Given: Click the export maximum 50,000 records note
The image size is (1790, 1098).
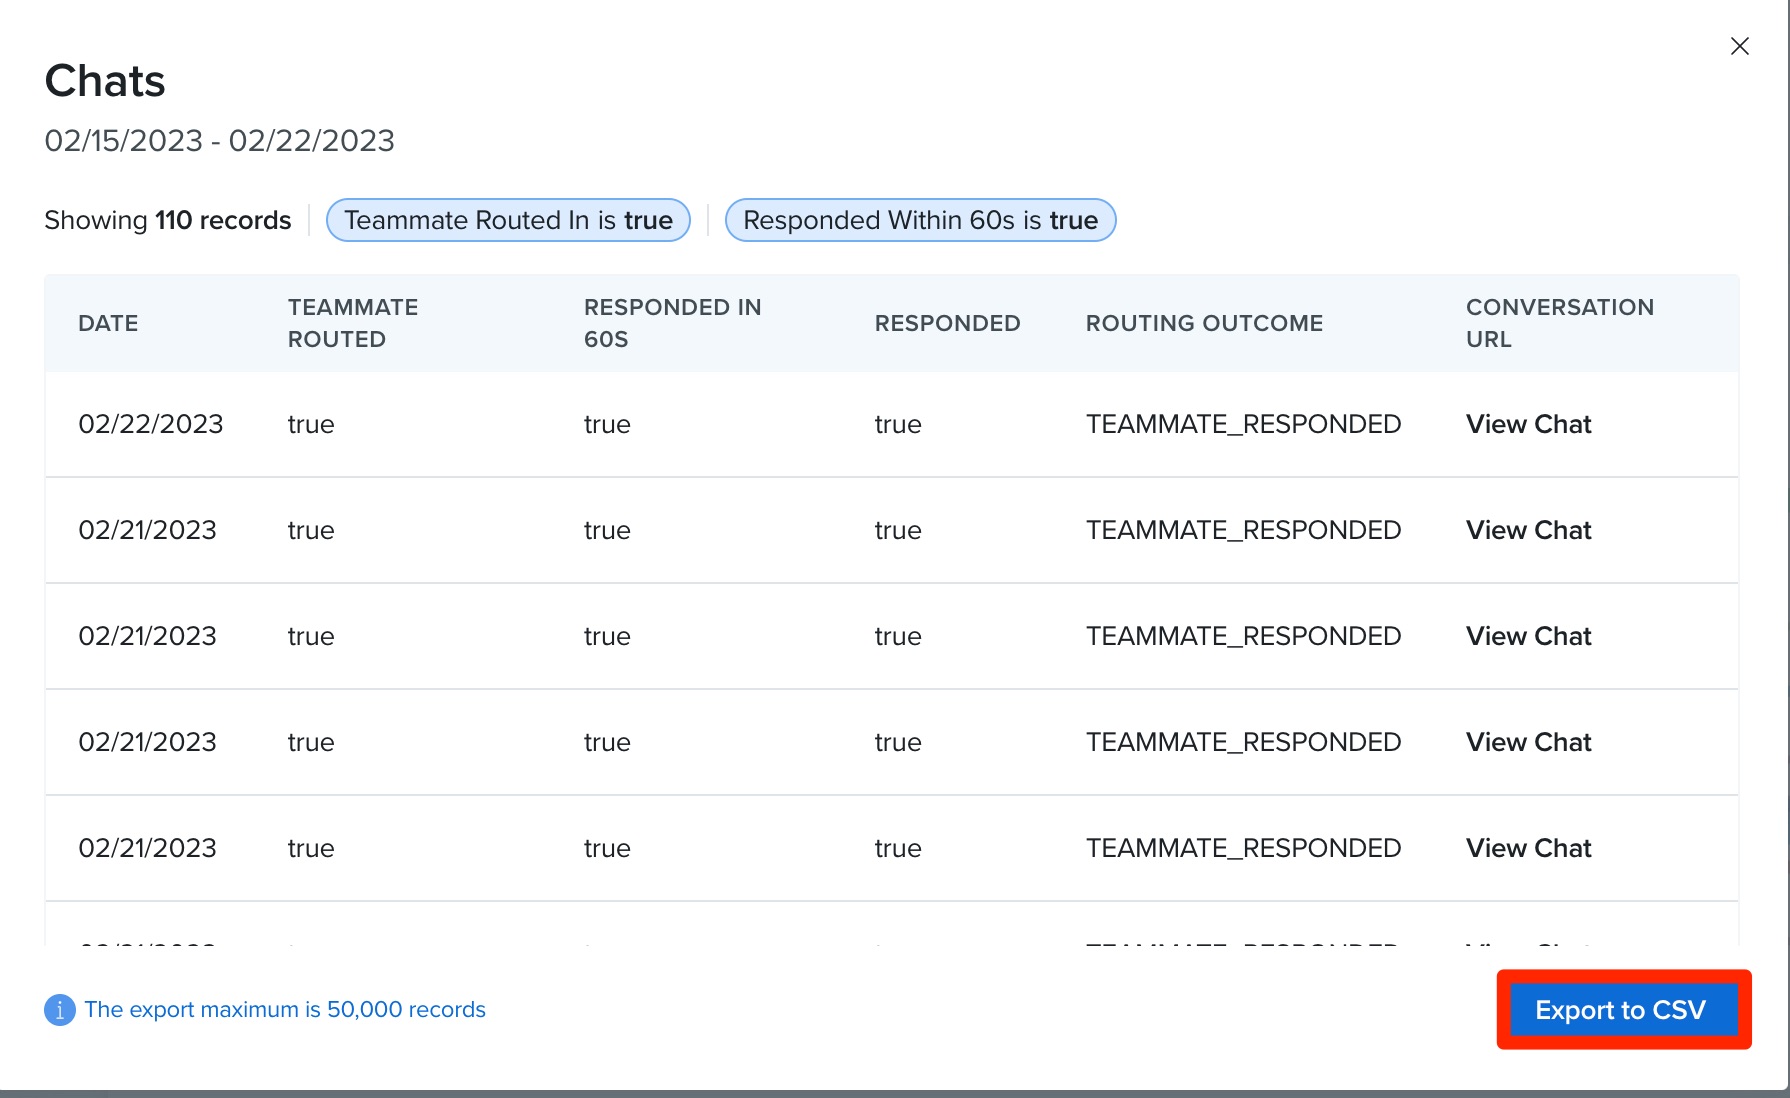Looking at the screenshot, I should (285, 1010).
